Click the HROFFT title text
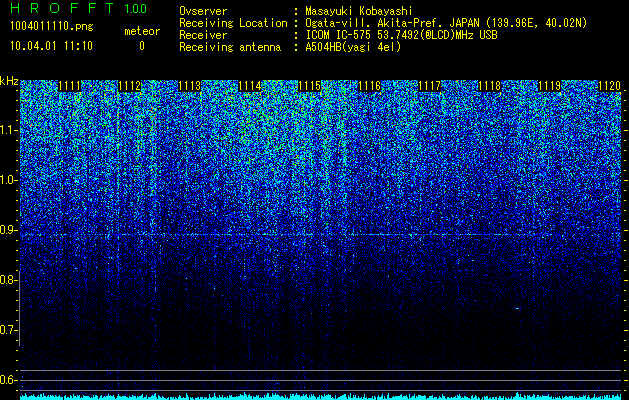Image resolution: width=629 pixels, height=400 pixels. pyautogui.click(x=62, y=8)
